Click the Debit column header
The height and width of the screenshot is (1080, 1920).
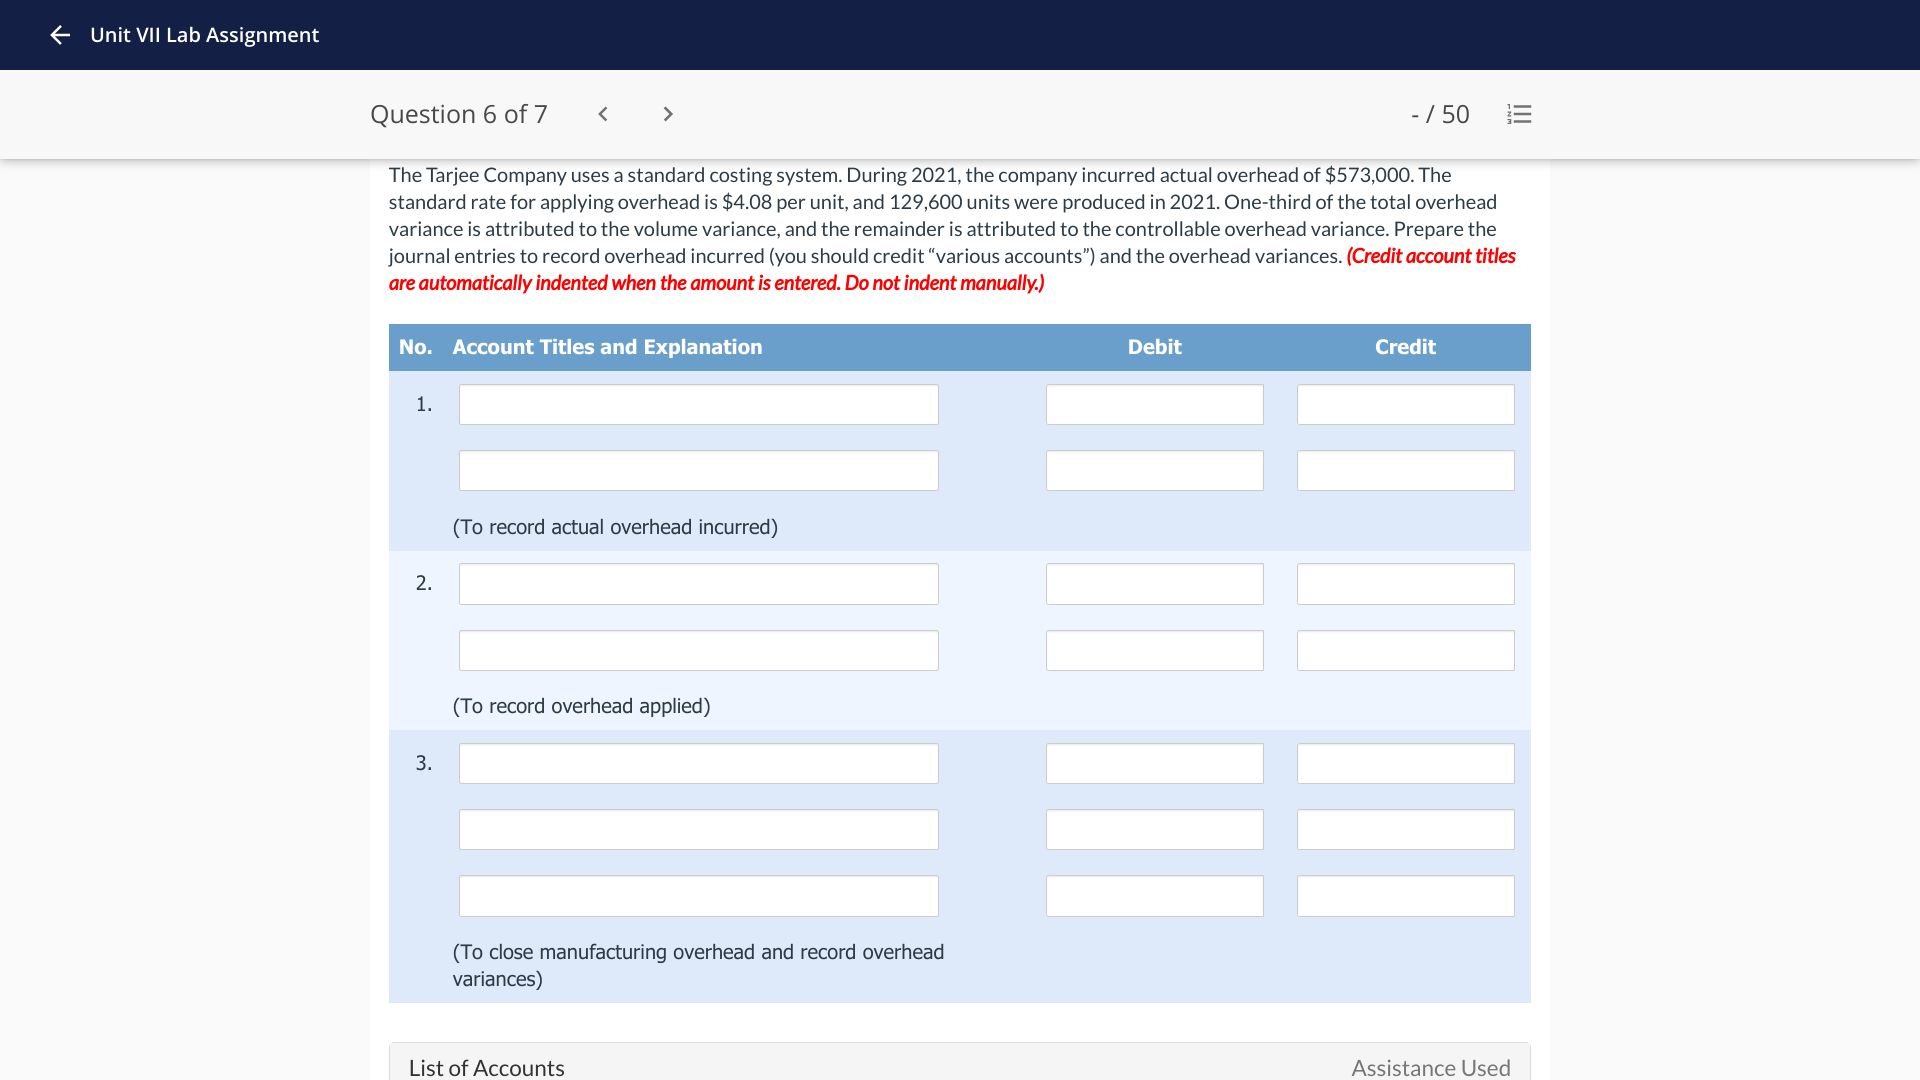[1154, 347]
